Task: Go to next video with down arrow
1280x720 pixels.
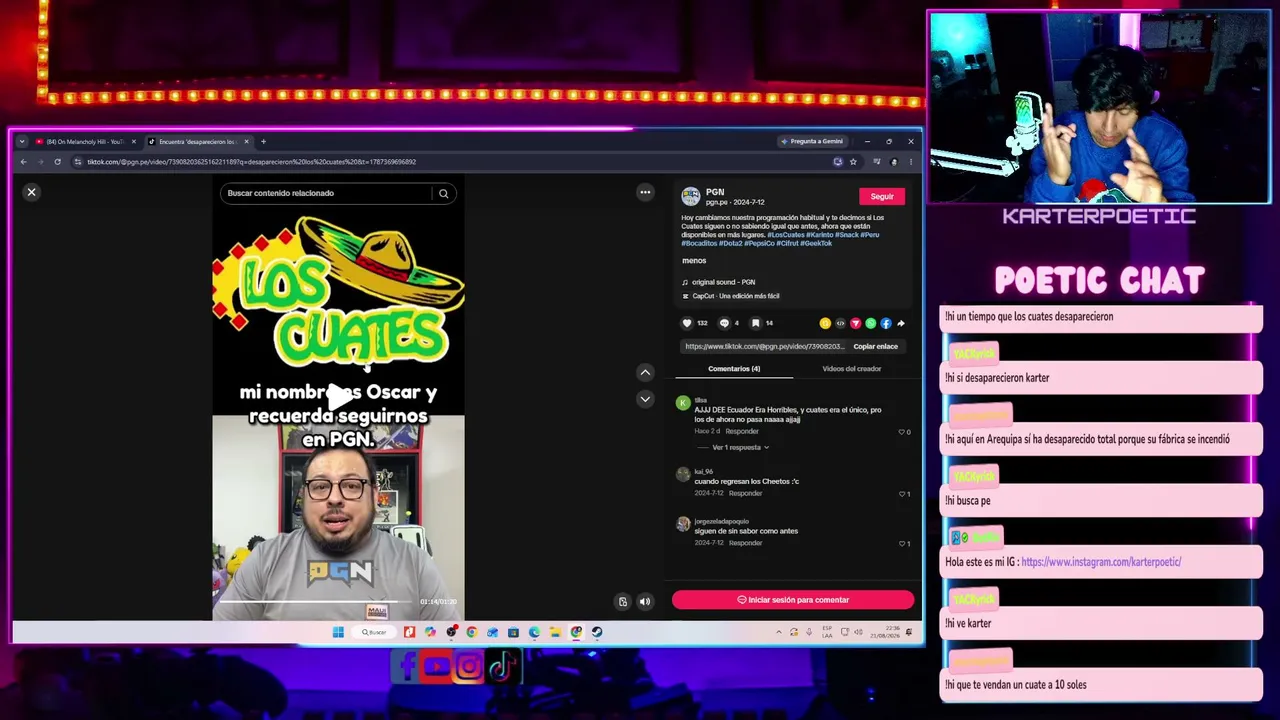Action: coord(645,399)
